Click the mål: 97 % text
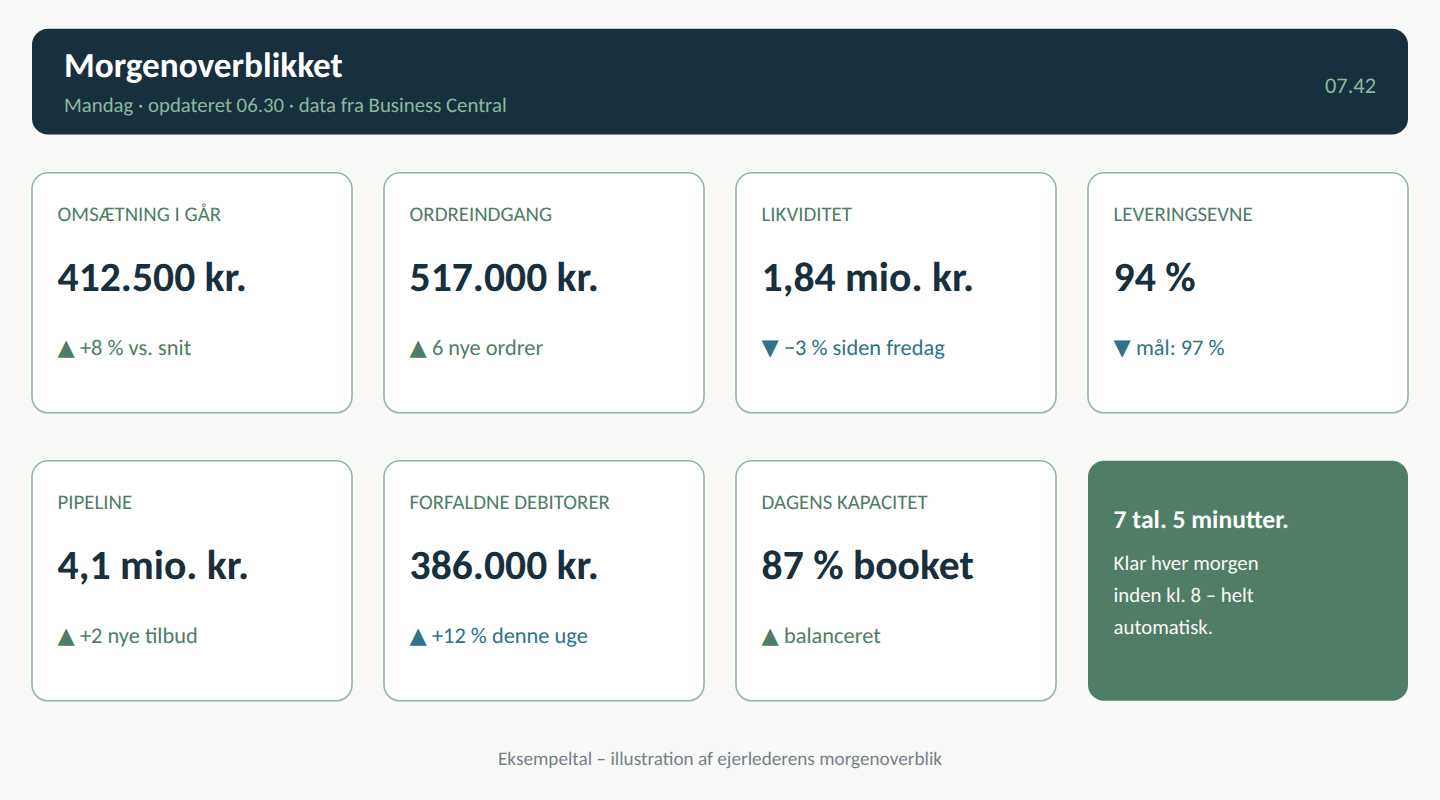 (1180, 348)
